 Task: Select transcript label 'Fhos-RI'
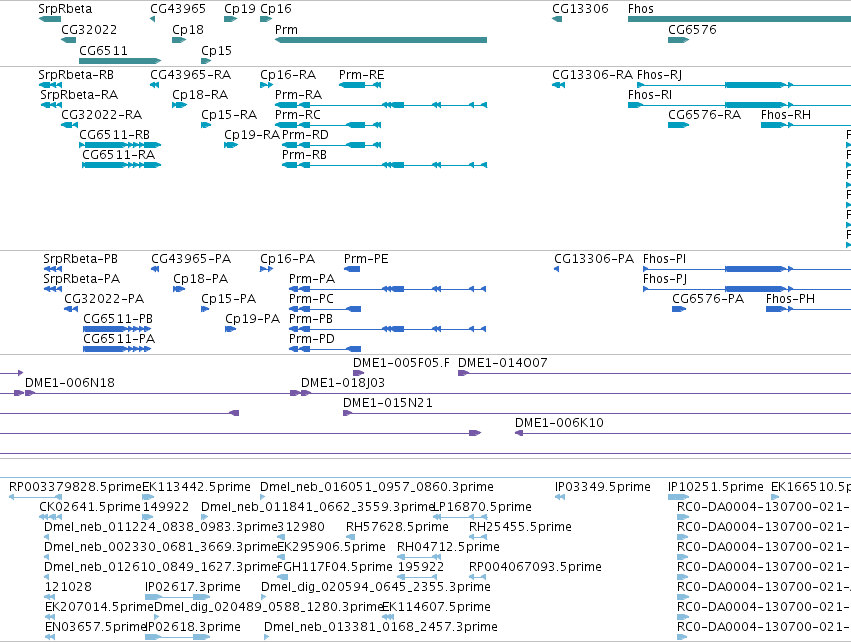[650, 94]
